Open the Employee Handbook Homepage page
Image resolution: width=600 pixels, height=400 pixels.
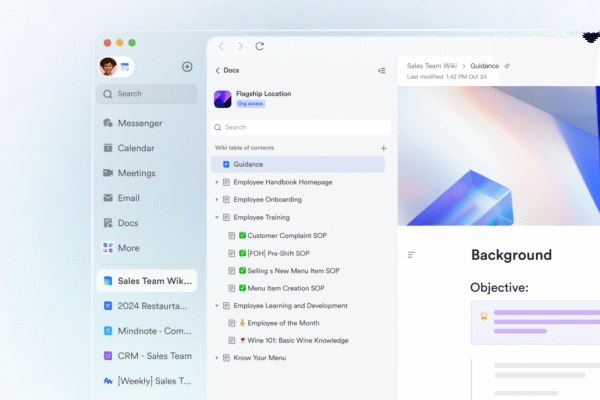coord(283,182)
